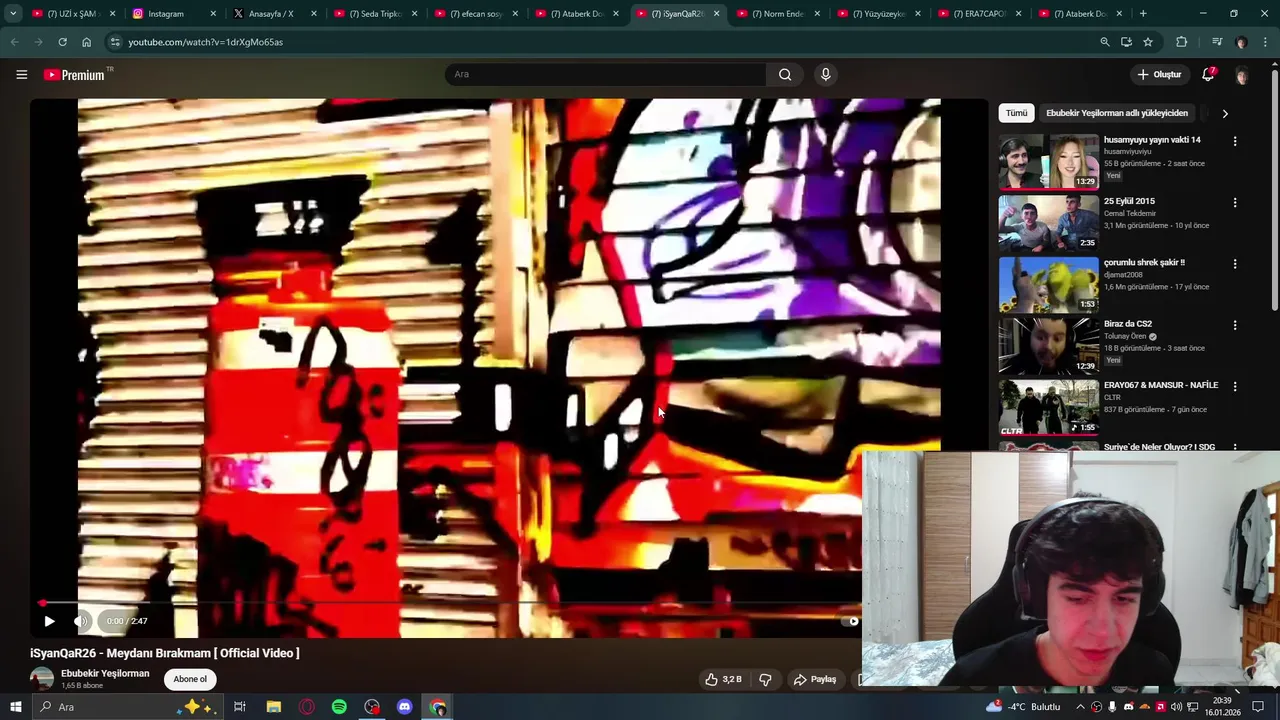Open a new browser tab
Image resolution: width=1280 pixels, height=720 pixels.
pyautogui.click(x=1143, y=14)
